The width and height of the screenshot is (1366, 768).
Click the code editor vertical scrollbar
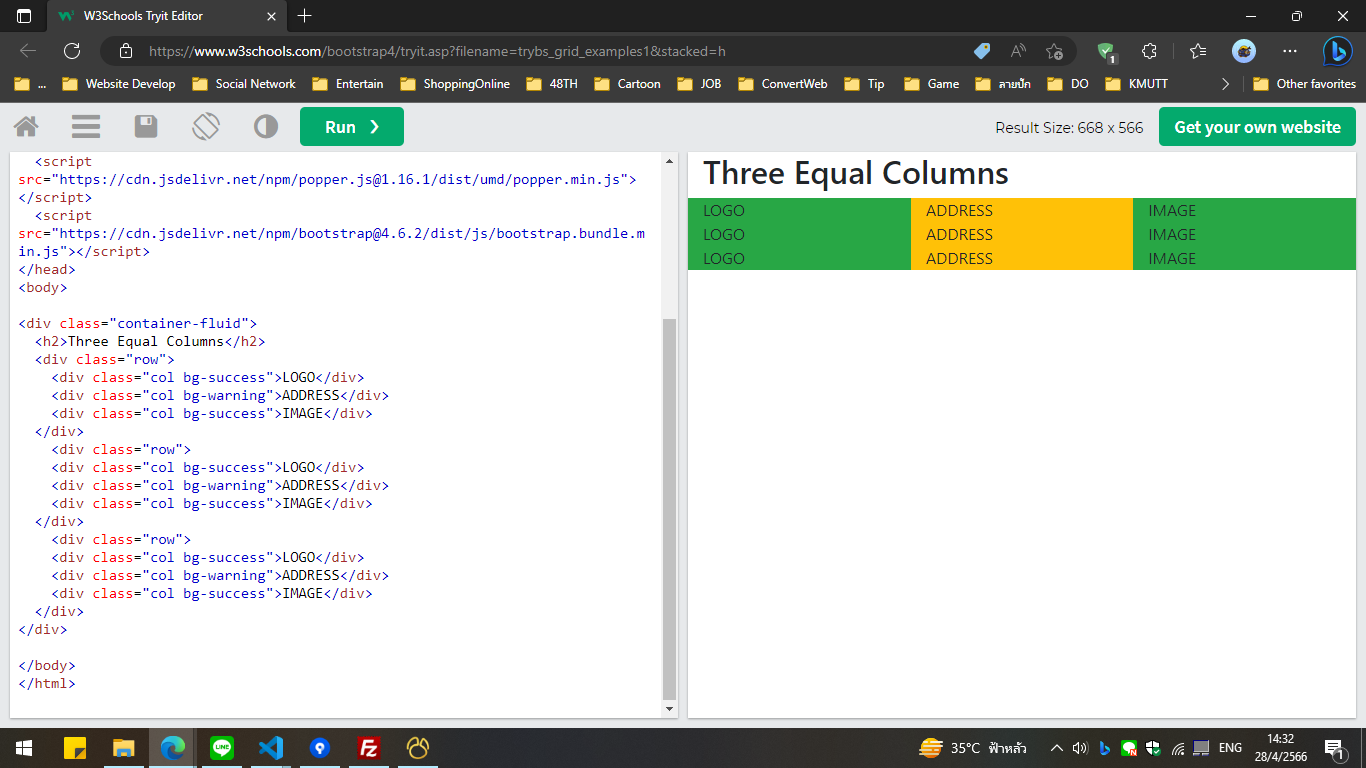pyautogui.click(x=670, y=508)
